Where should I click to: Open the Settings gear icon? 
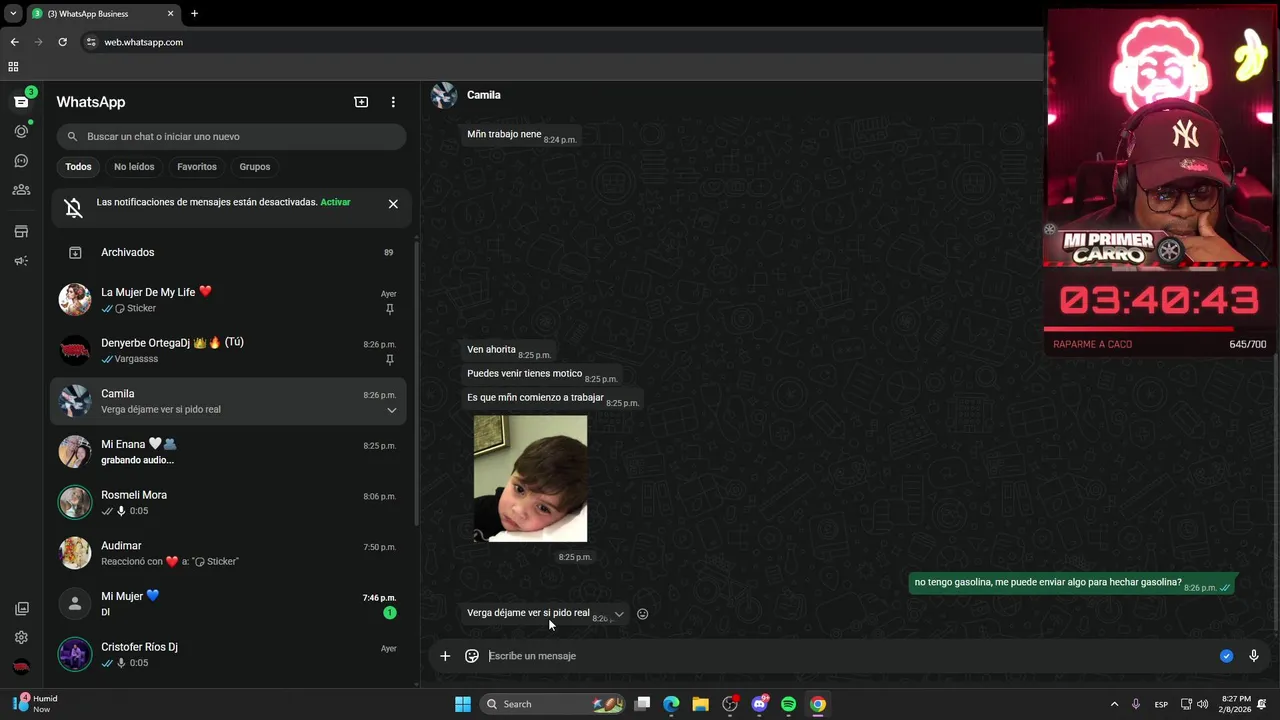point(21,637)
